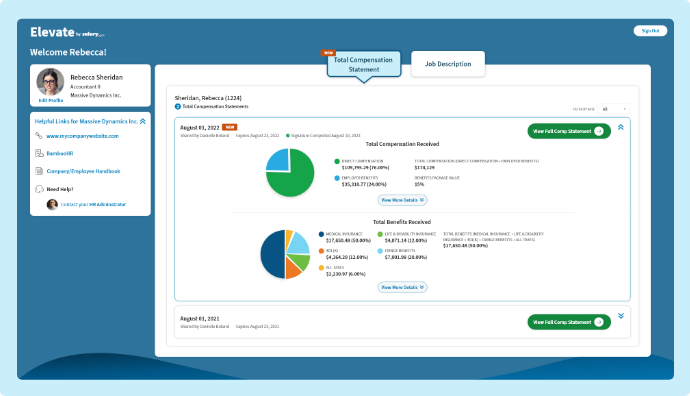Viewport: 690px width, 396px height.
Task: Click the Sign Out button
Action: click(650, 31)
